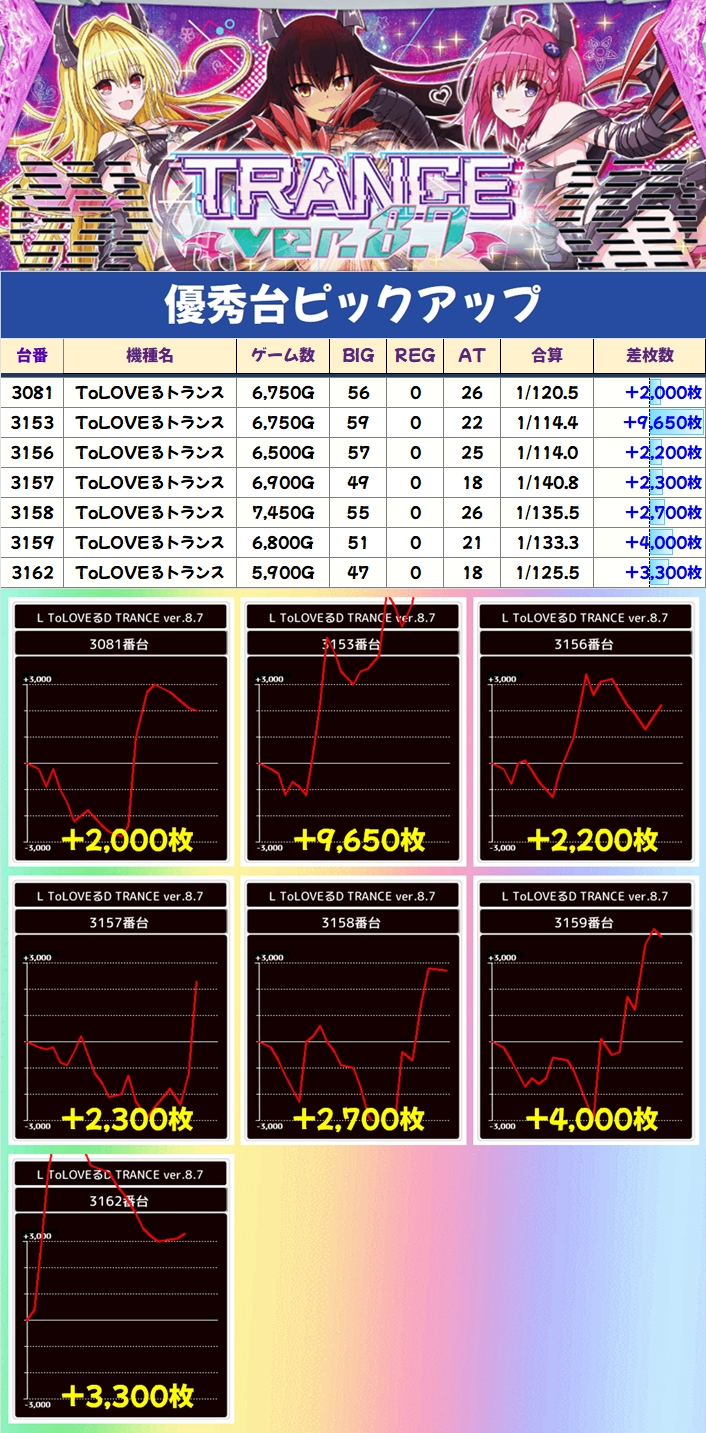
Task: Click the 差枚数 column header
Action: click(x=648, y=356)
